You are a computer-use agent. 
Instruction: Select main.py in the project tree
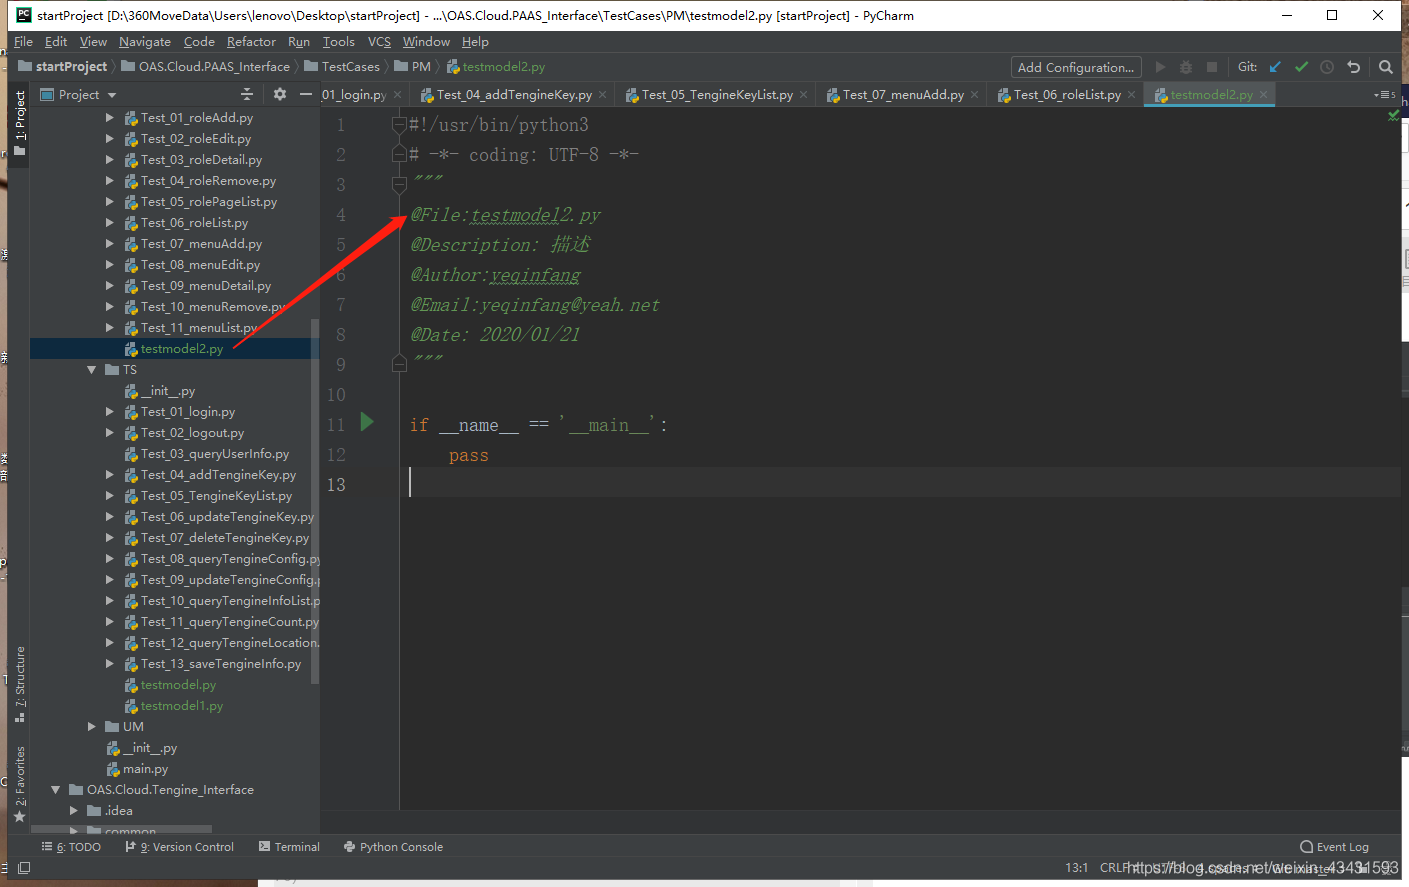[x=145, y=769]
